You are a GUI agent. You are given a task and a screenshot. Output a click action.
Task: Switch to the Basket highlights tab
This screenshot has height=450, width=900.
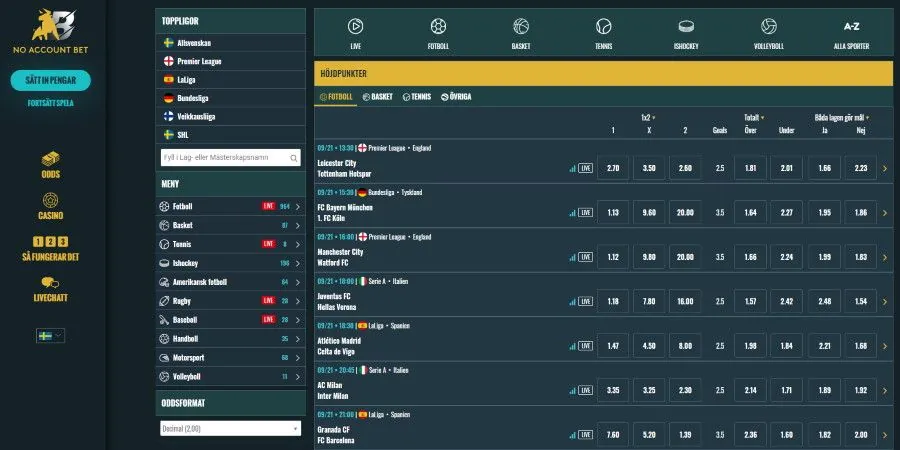[378, 97]
